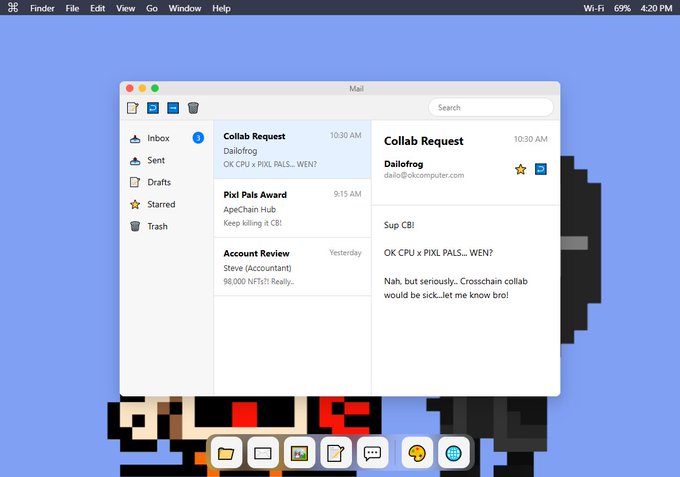Click the Collab Request heading in the reading pane
This screenshot has width=680, height=477.
(424, 141)
